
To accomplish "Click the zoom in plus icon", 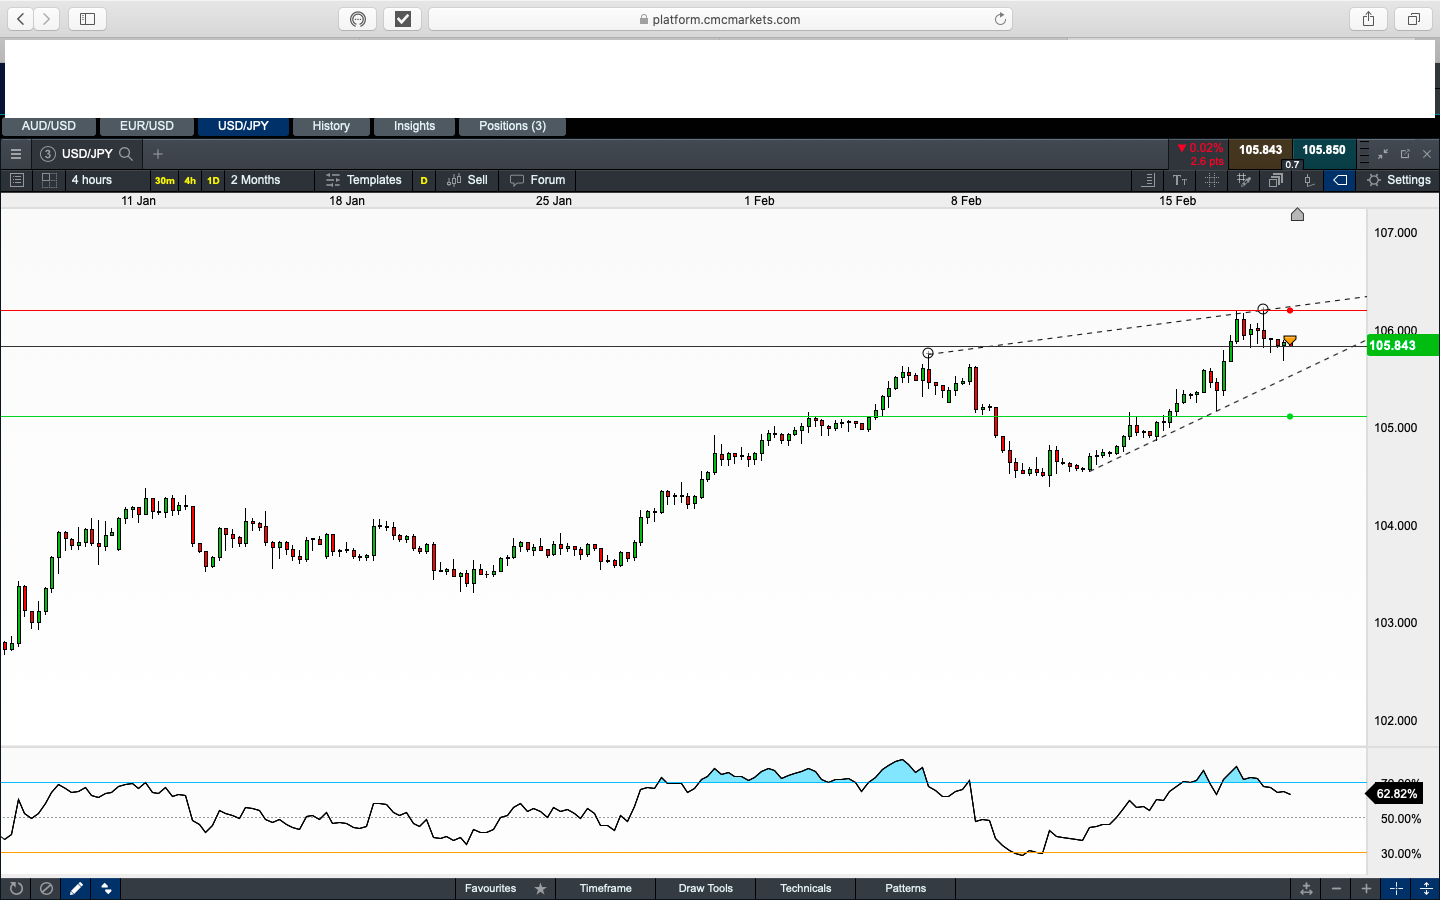I will (x=1366, y=888).
